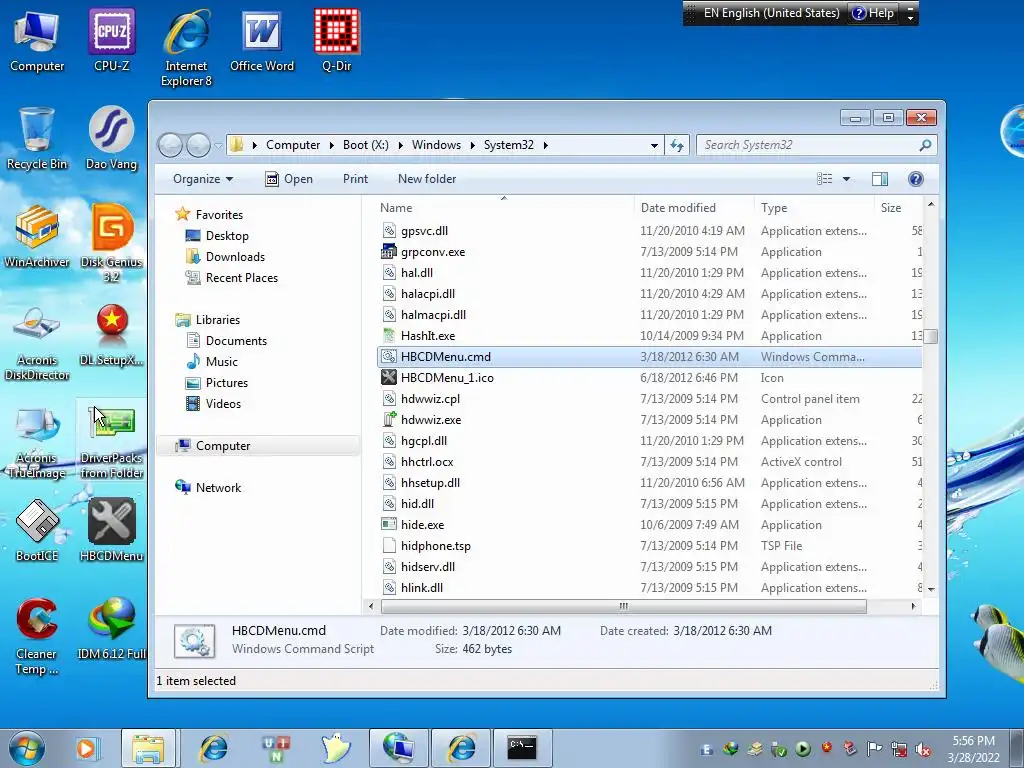Select the Disk Genius 3.2 icon

click(112, 244)
